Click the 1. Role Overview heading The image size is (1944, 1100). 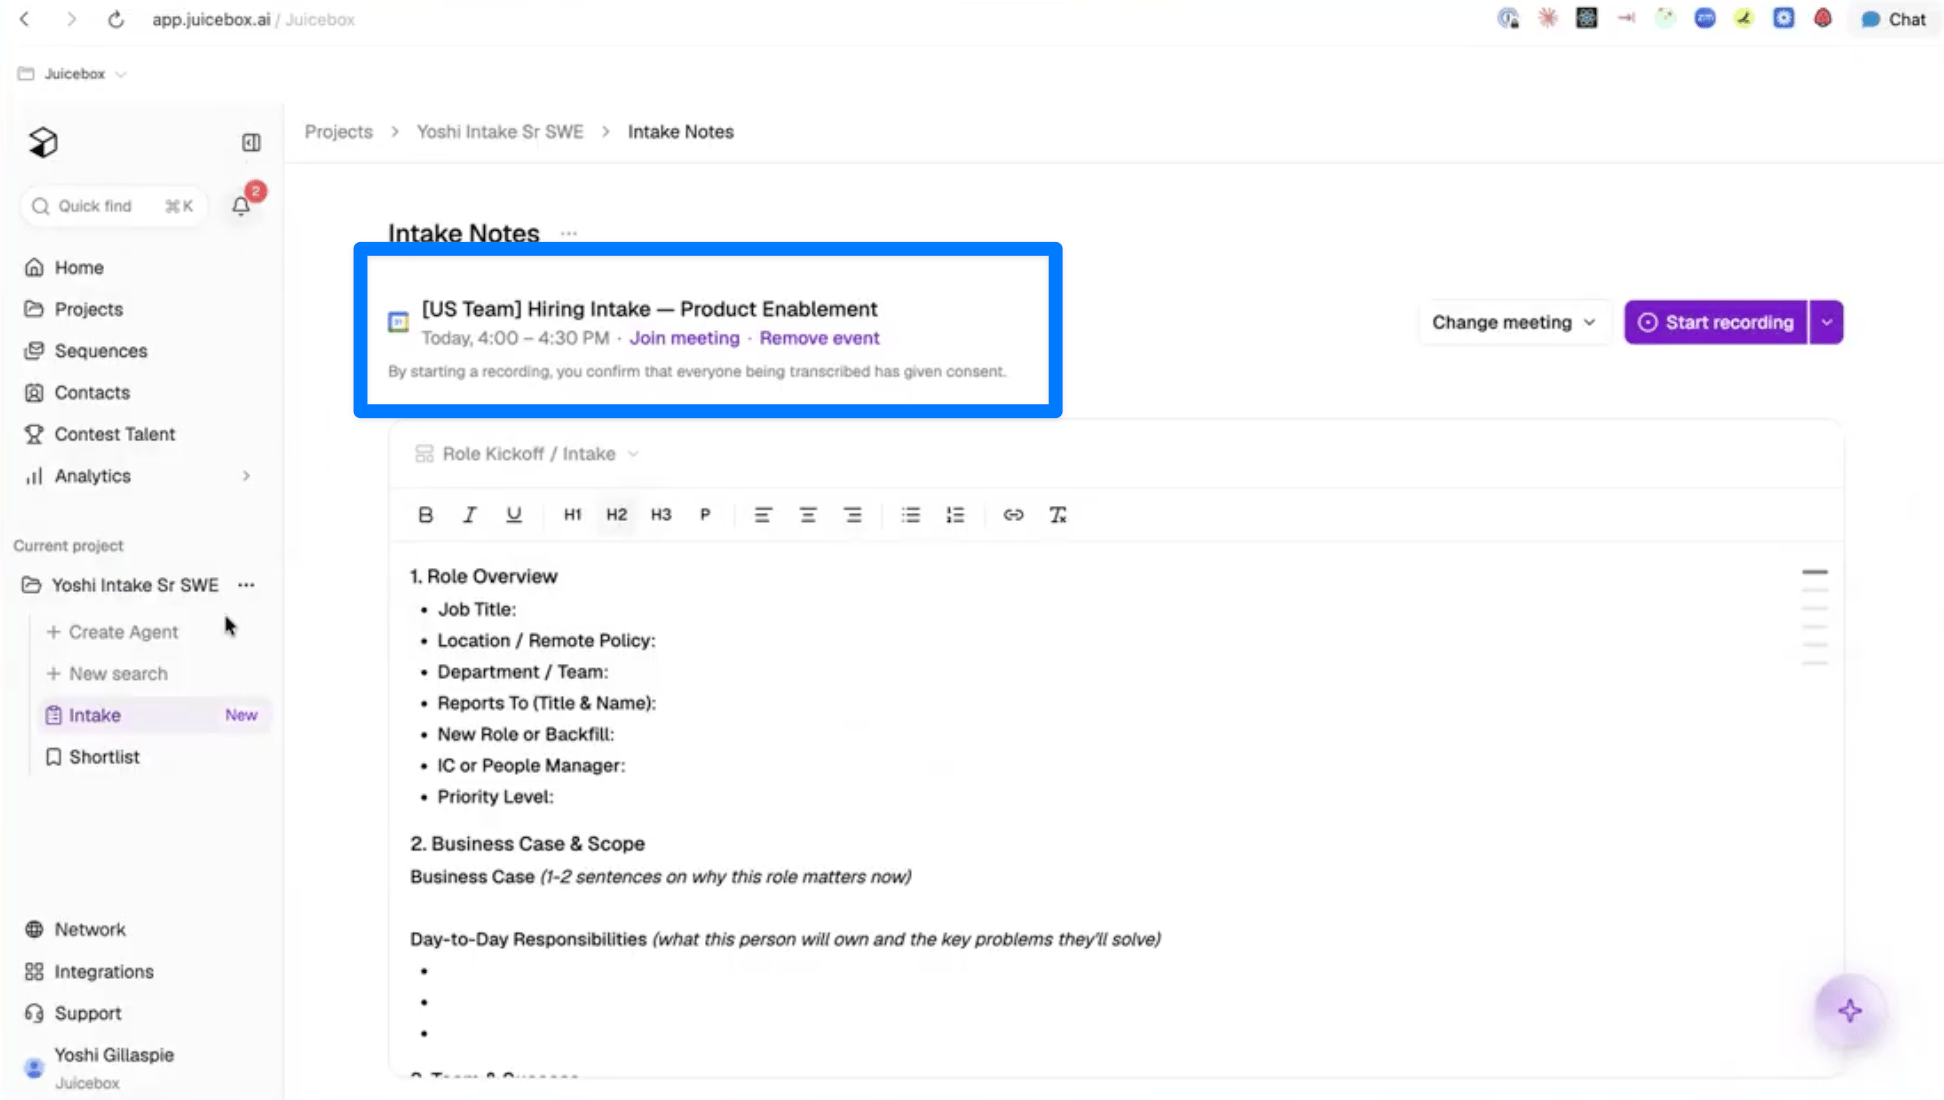484,577
